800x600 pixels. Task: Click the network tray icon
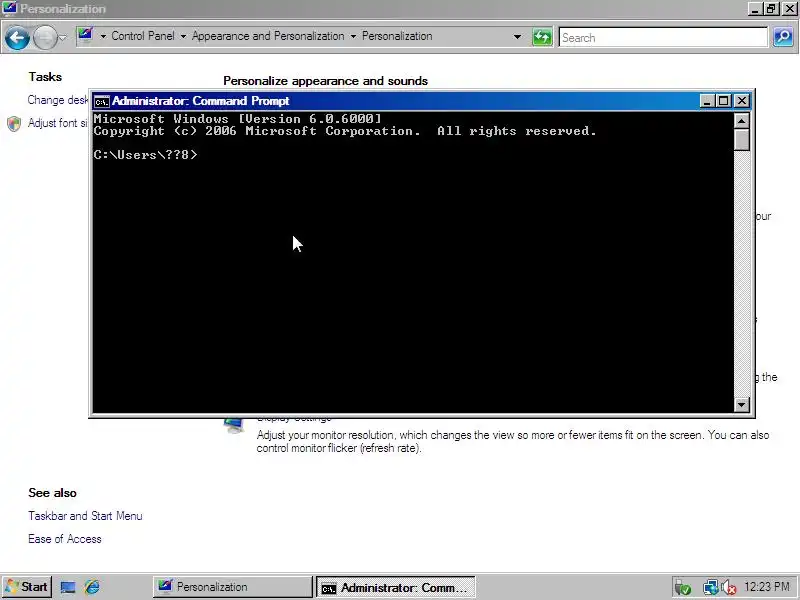tap(710, 587)
